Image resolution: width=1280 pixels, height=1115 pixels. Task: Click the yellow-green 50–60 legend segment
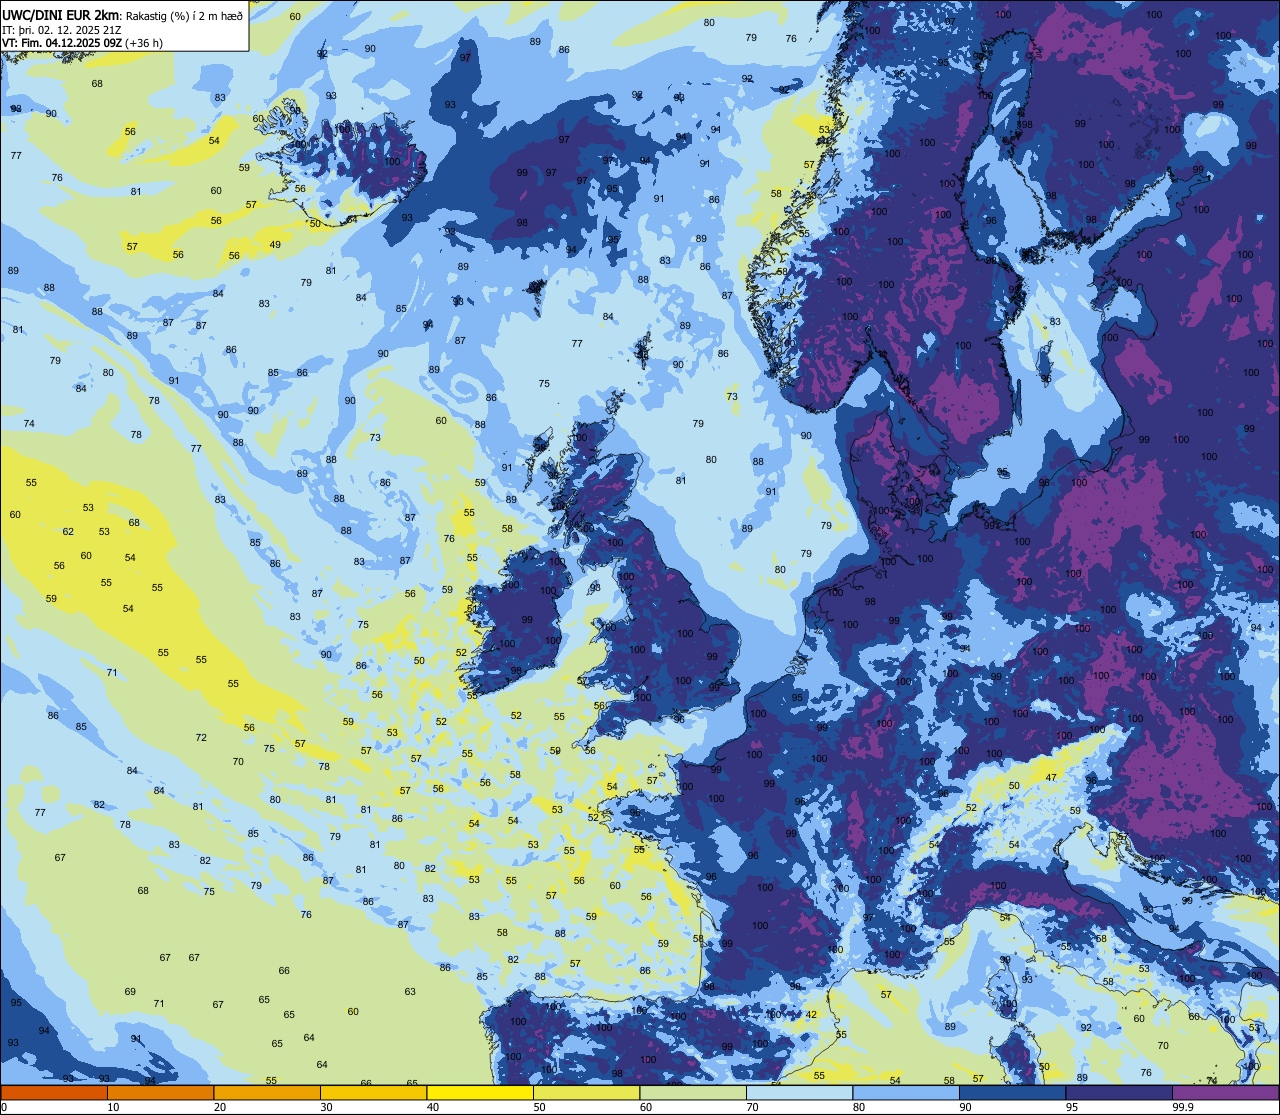[x=586, y=1092]
